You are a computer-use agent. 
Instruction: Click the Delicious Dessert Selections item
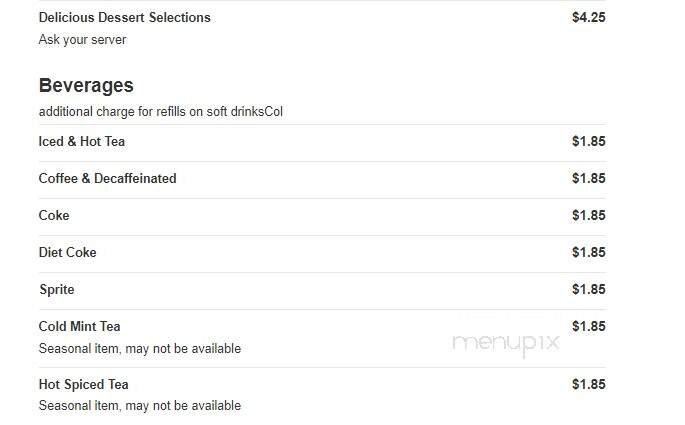click(124, 17)
